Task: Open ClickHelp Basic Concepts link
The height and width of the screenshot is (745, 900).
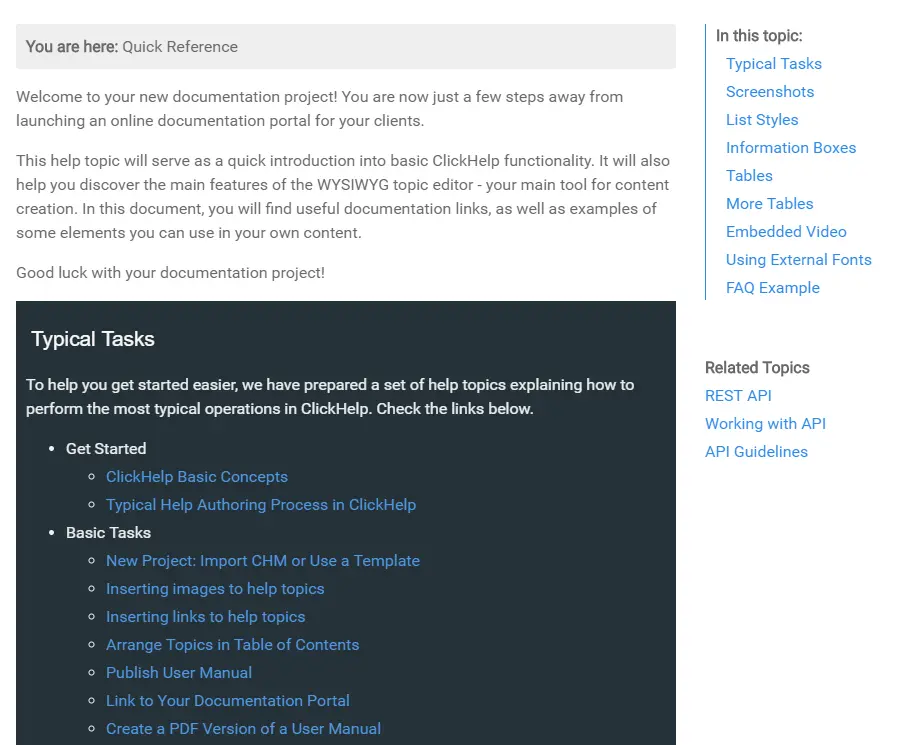Action: [x=196, y=477]
